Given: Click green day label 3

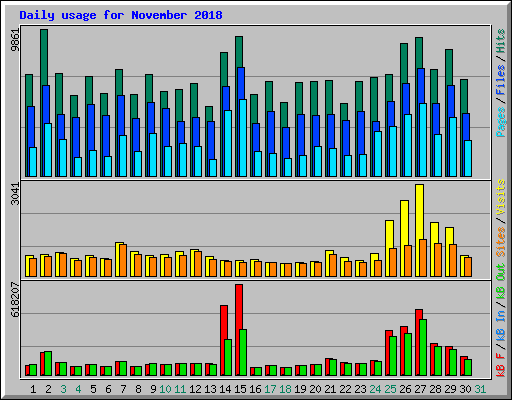Looking at the screenshot, I should (x=63, y=389).
